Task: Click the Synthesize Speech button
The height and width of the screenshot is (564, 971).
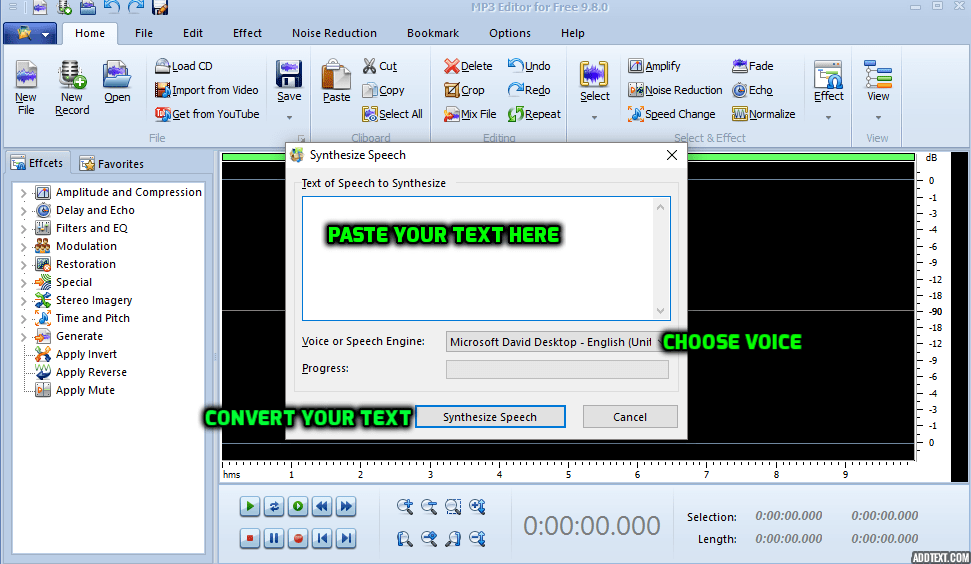Action: click(490, 417)
